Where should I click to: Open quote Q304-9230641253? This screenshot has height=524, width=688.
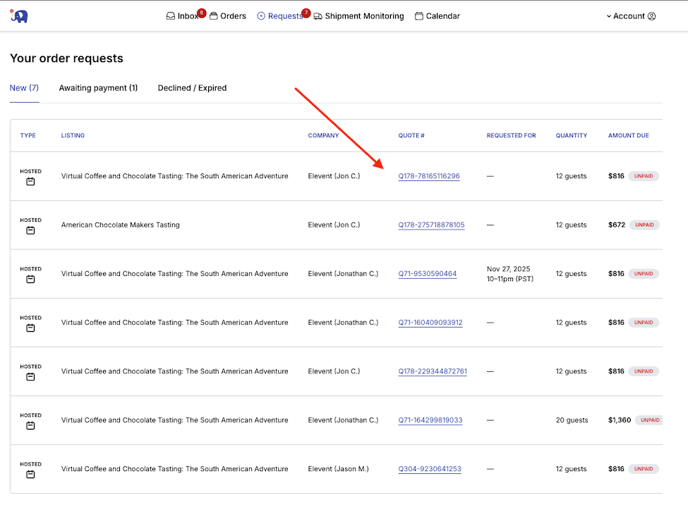[429, 469]
